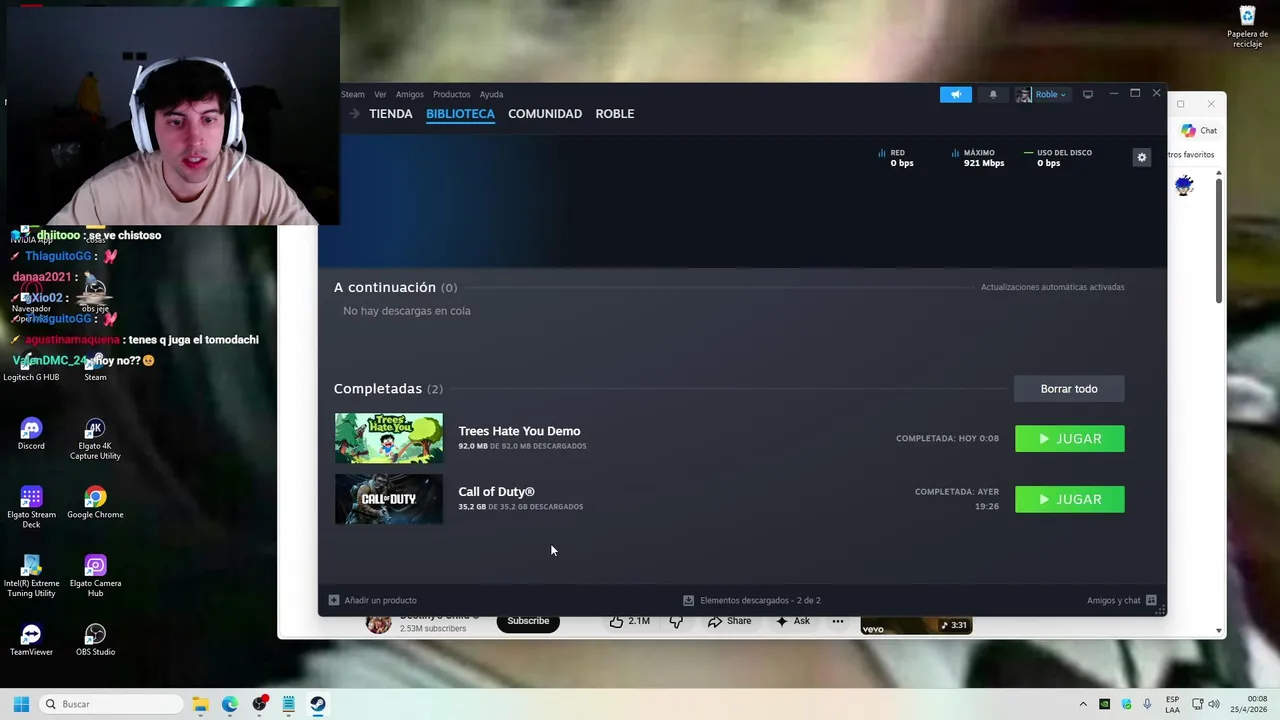
Task: Click Trees Hate You Demo thumbnail
Action: [x=389, y=438]
